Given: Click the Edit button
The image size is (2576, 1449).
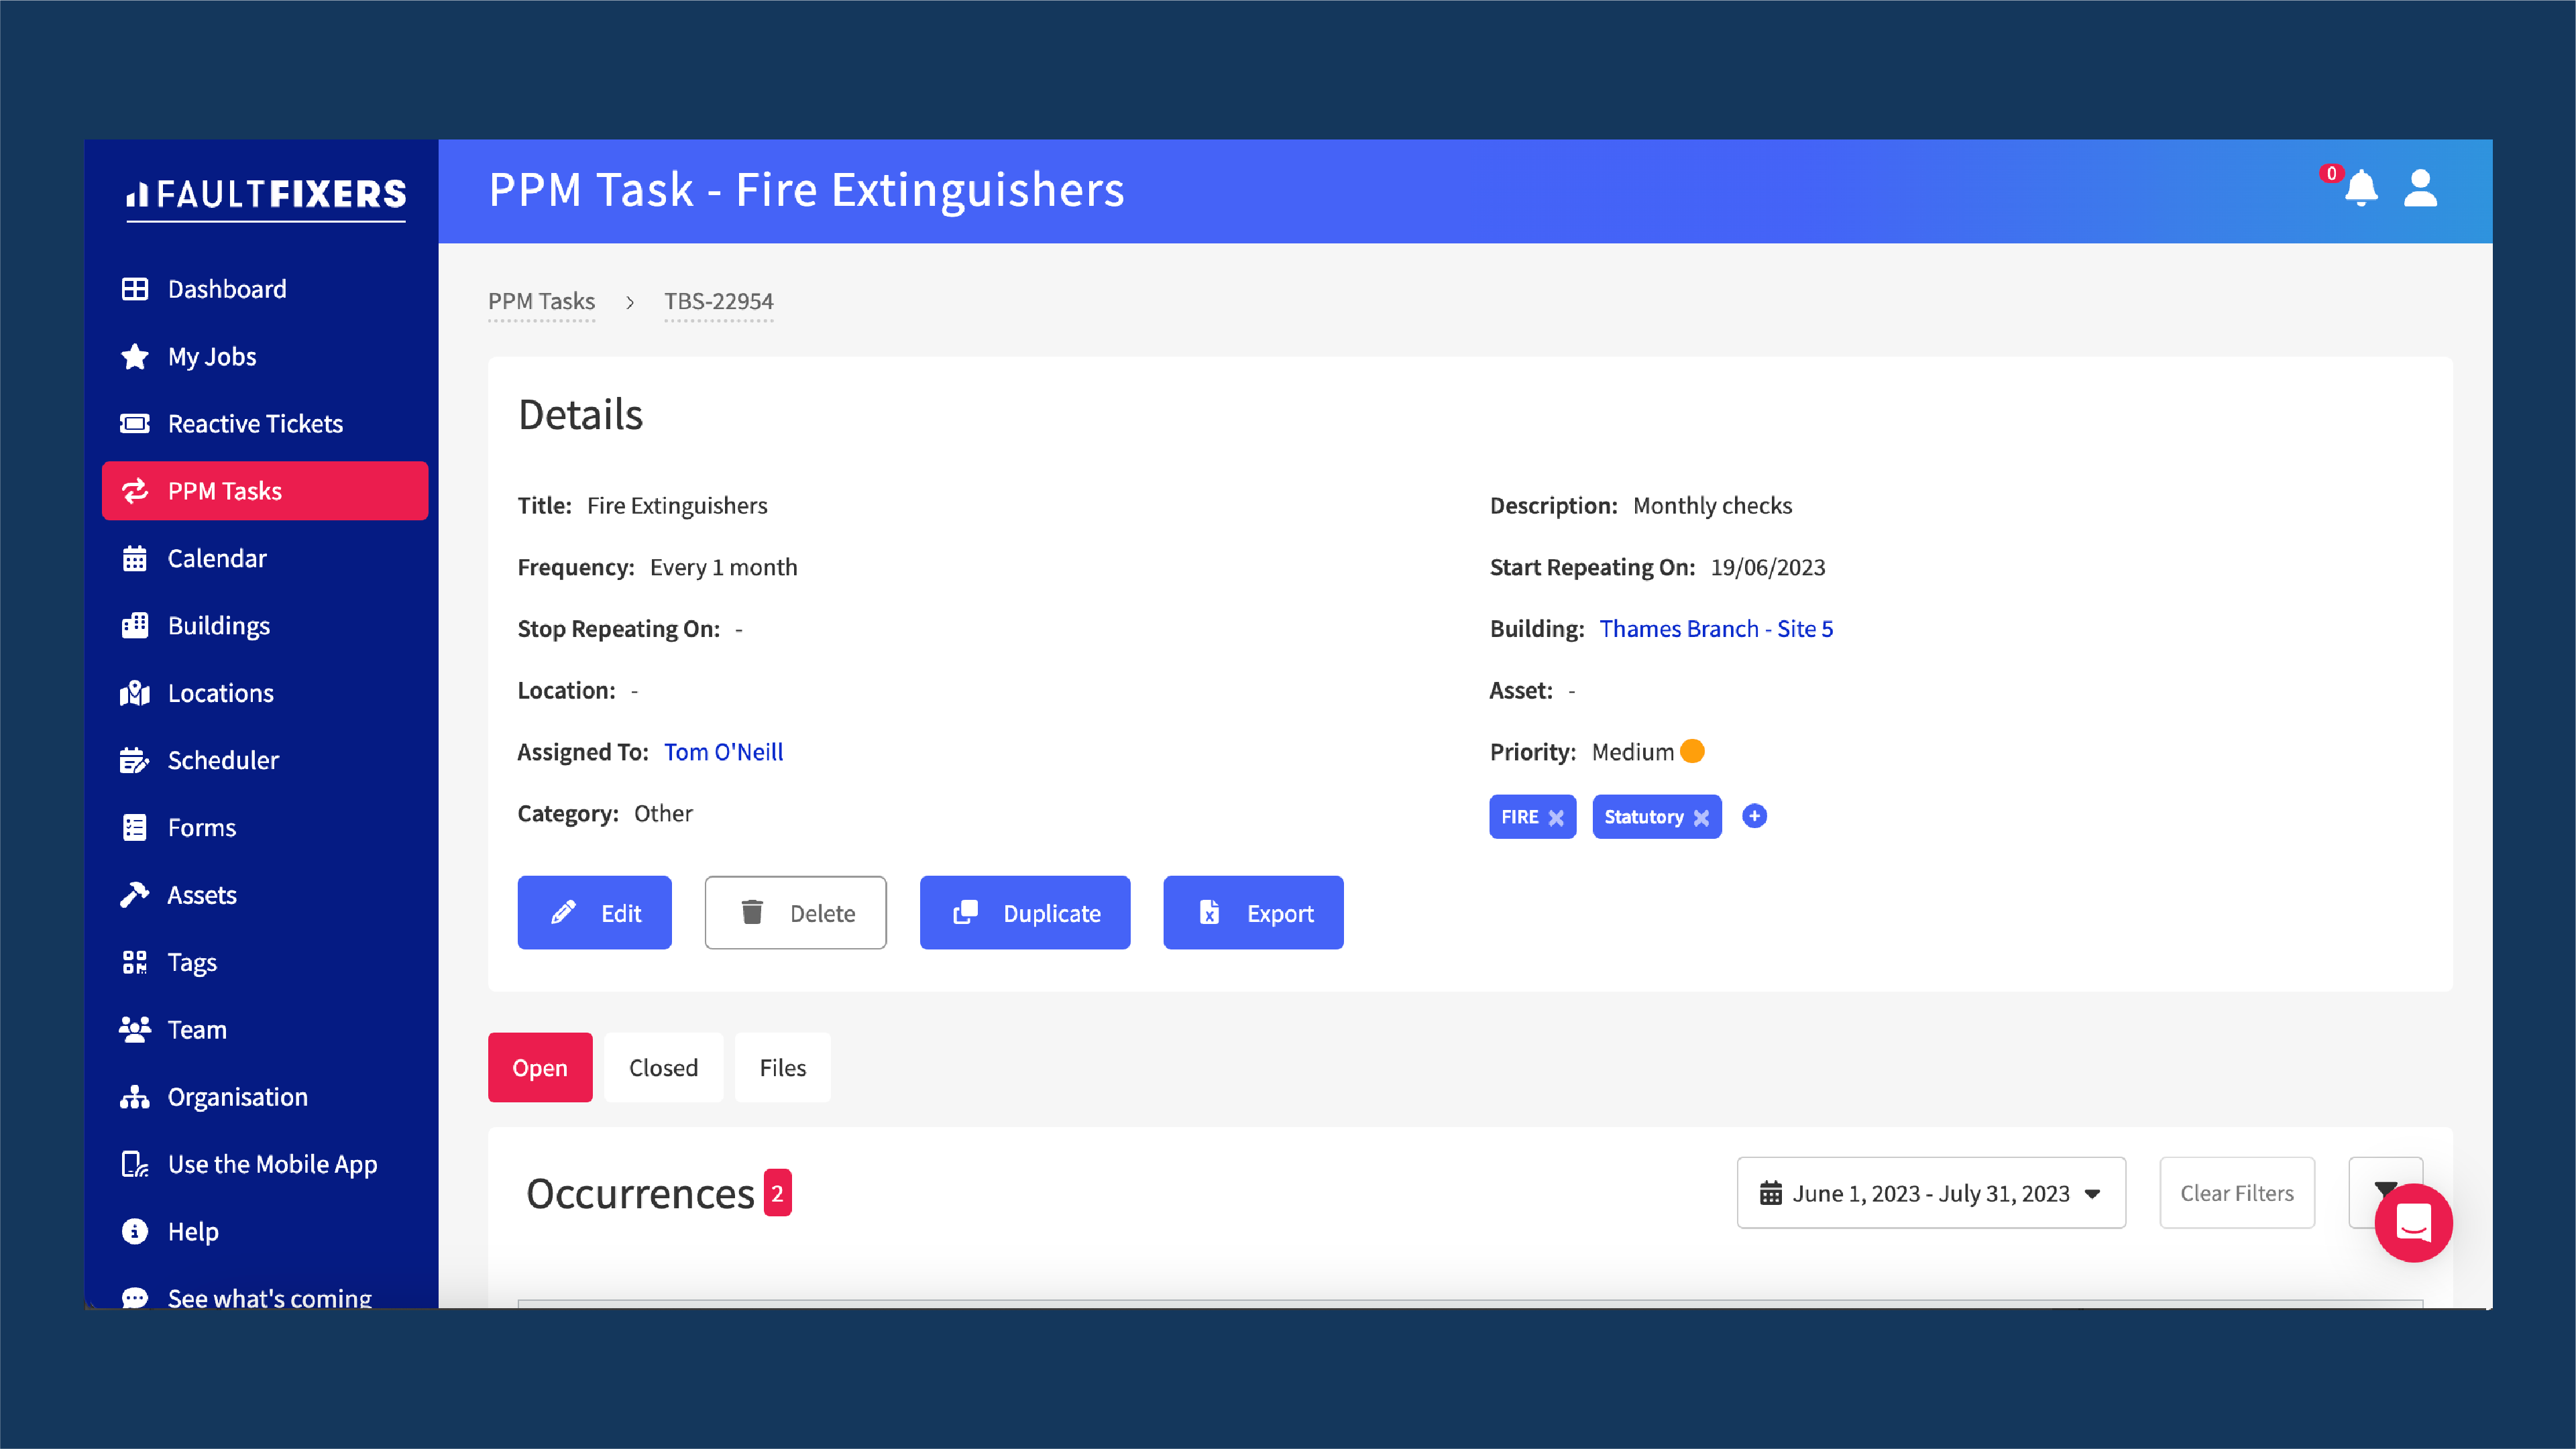Looking at the screenshot, I should tap(594, 913).
